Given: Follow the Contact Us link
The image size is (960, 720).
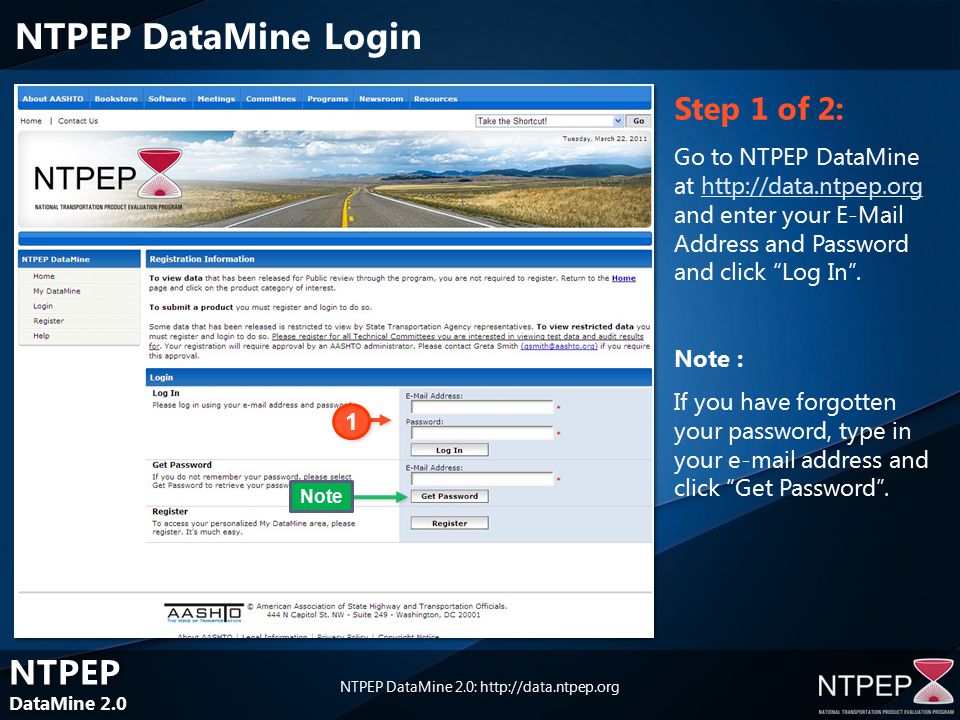Looking at the screenshot, I should click(78, 121).
